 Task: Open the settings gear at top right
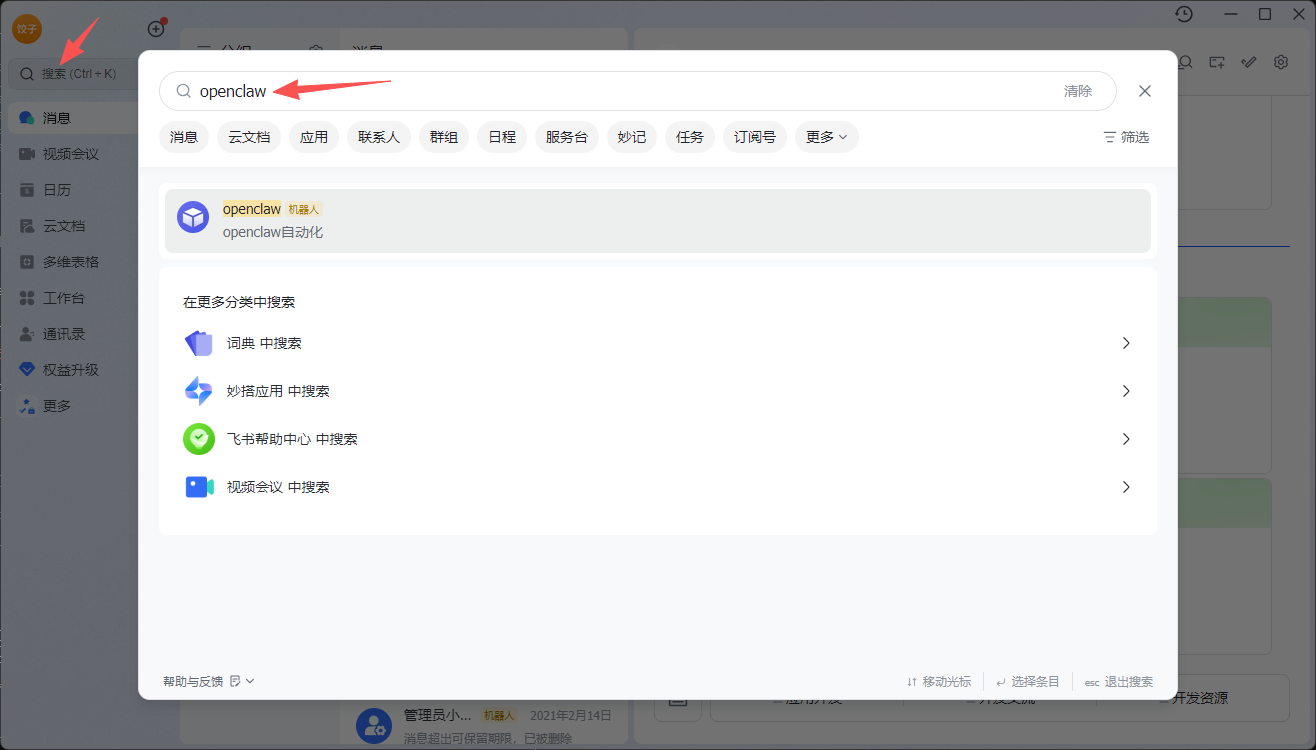1281,61
